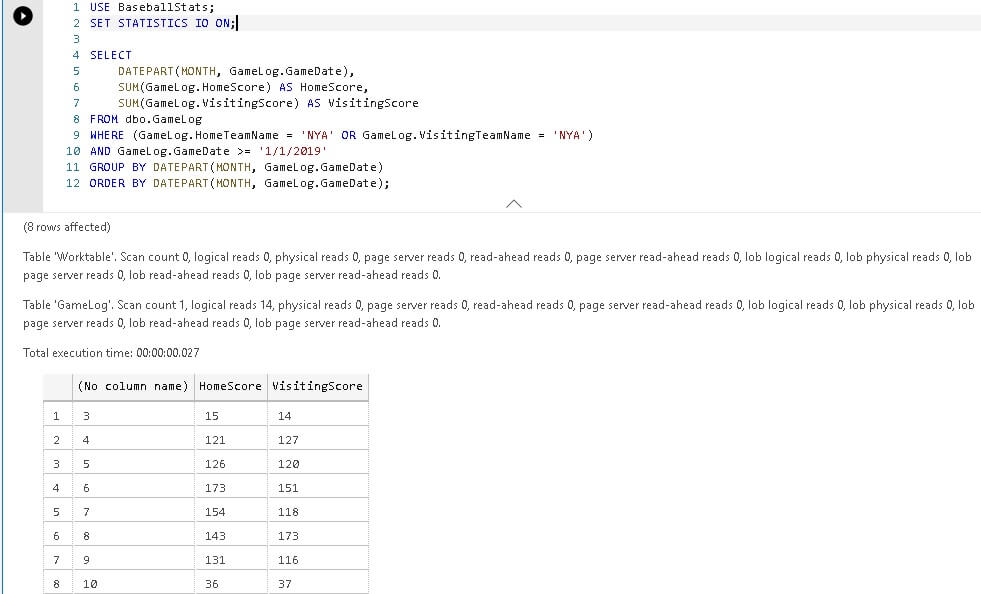Image resolution: width=981 pixels, height=594 pixels.
Task: Click VisitingScore cell with value 120
Action: [317, 464]
